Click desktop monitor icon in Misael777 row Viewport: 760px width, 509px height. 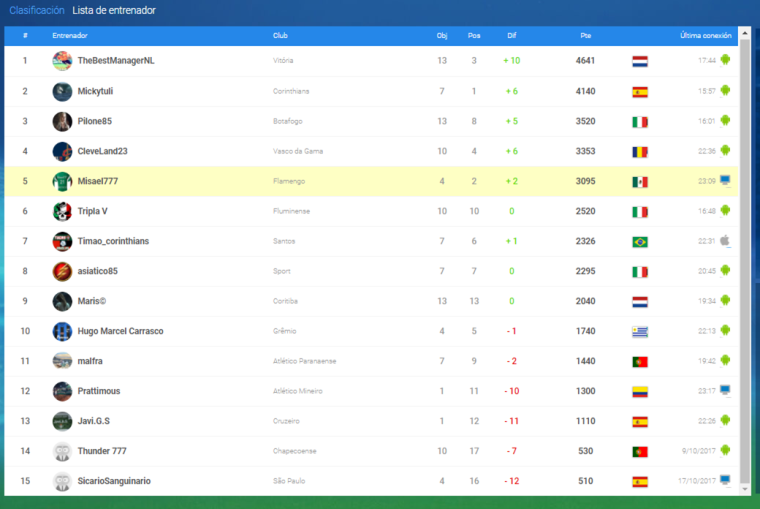coord(725,180)
